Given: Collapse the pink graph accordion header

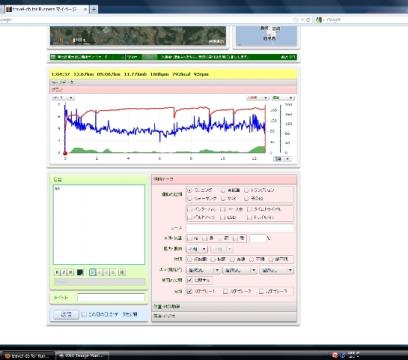Looking at the screenshot, I should 173,89.
